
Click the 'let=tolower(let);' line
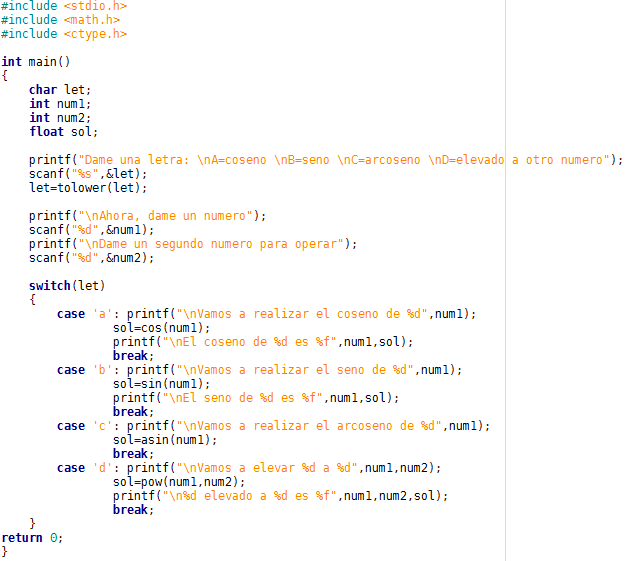pos(88,188)
